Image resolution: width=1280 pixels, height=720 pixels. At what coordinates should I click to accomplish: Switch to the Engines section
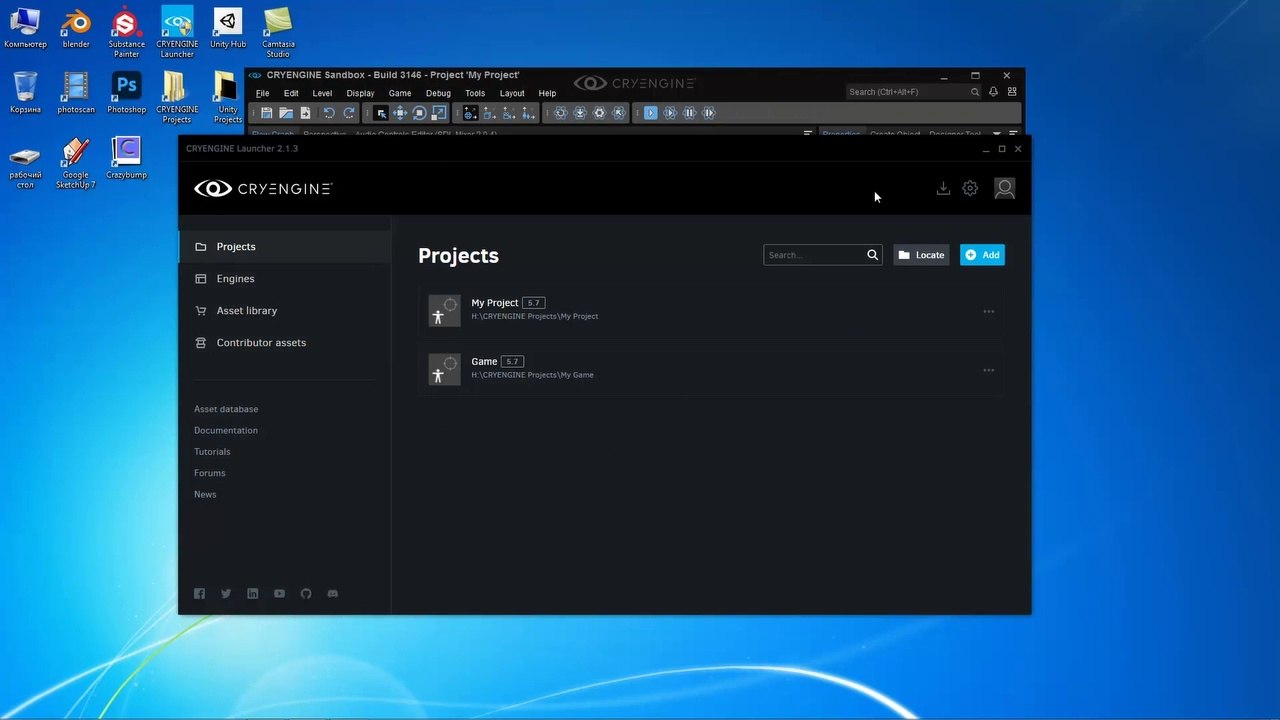(x=235, y=279)
